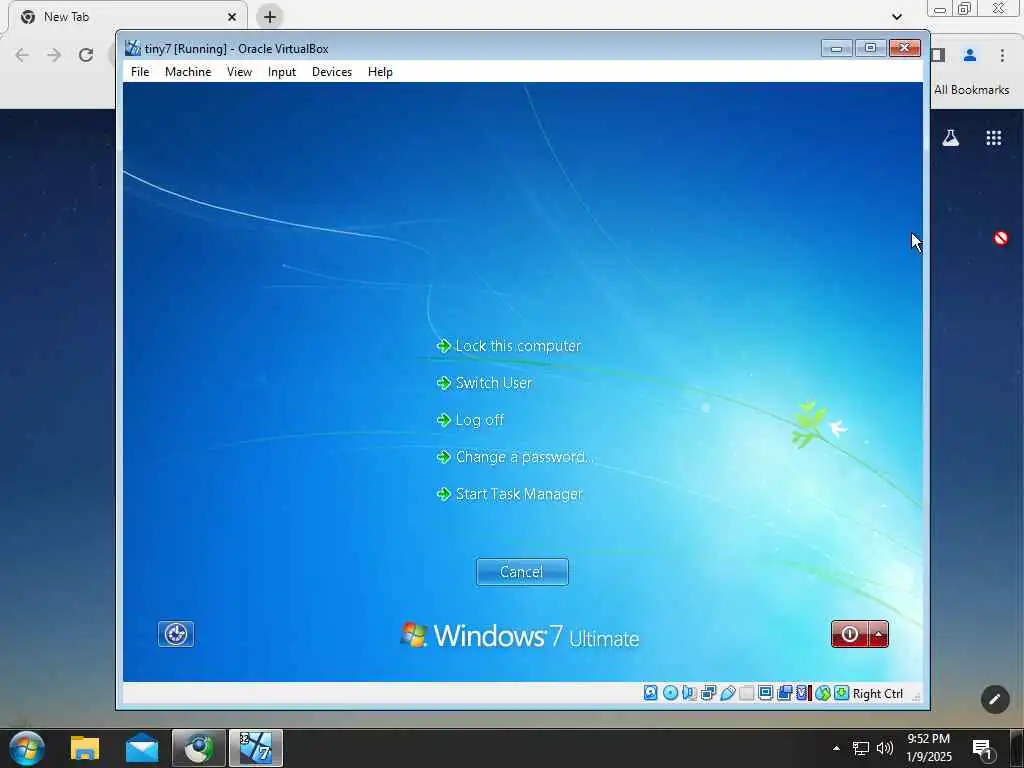Viewport: 1024px width, 768px height.
Task: Click the Chrome reload button
Action: [x=86, y=55]
